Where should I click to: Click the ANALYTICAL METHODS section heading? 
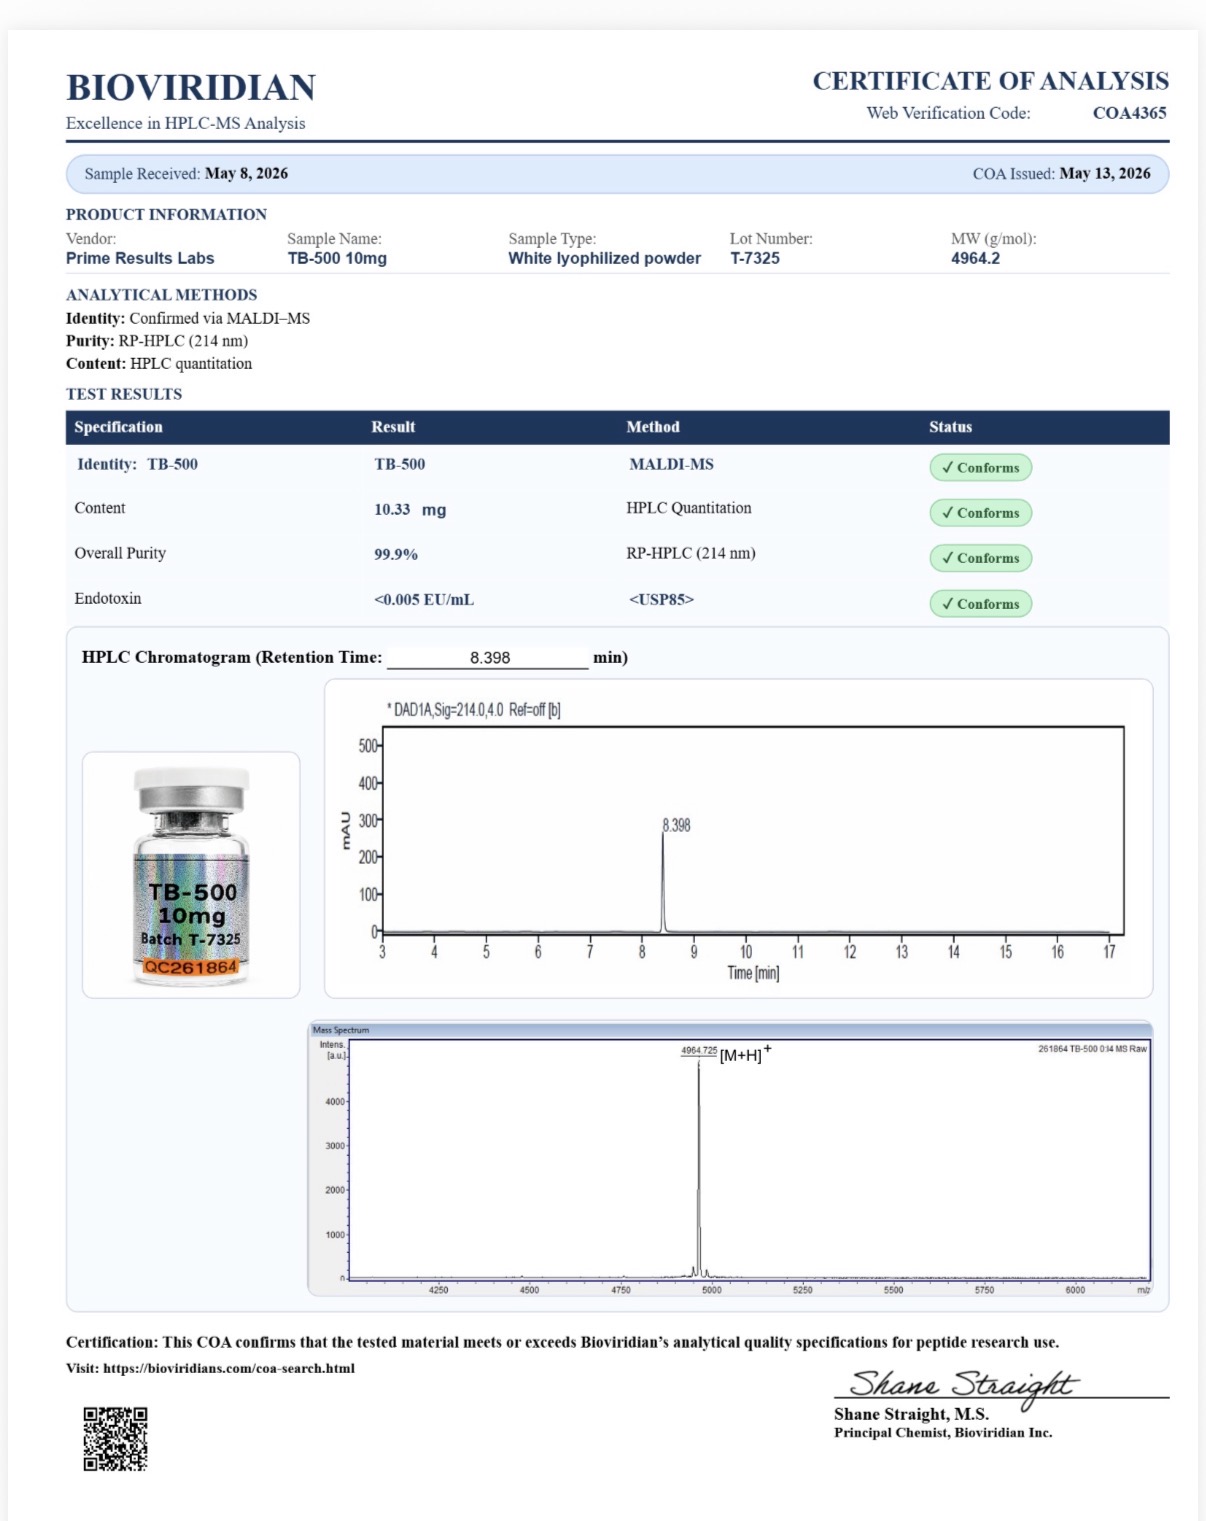[161, 295]
